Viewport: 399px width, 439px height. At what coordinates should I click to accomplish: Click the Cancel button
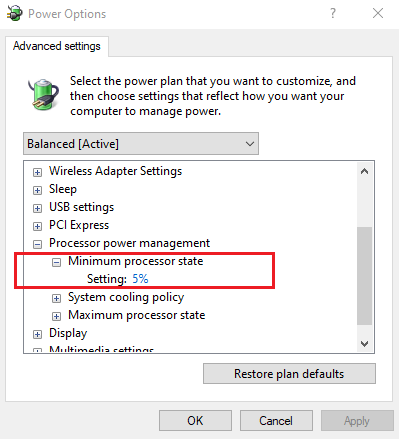pyautogui.click(x=276, y=421)
